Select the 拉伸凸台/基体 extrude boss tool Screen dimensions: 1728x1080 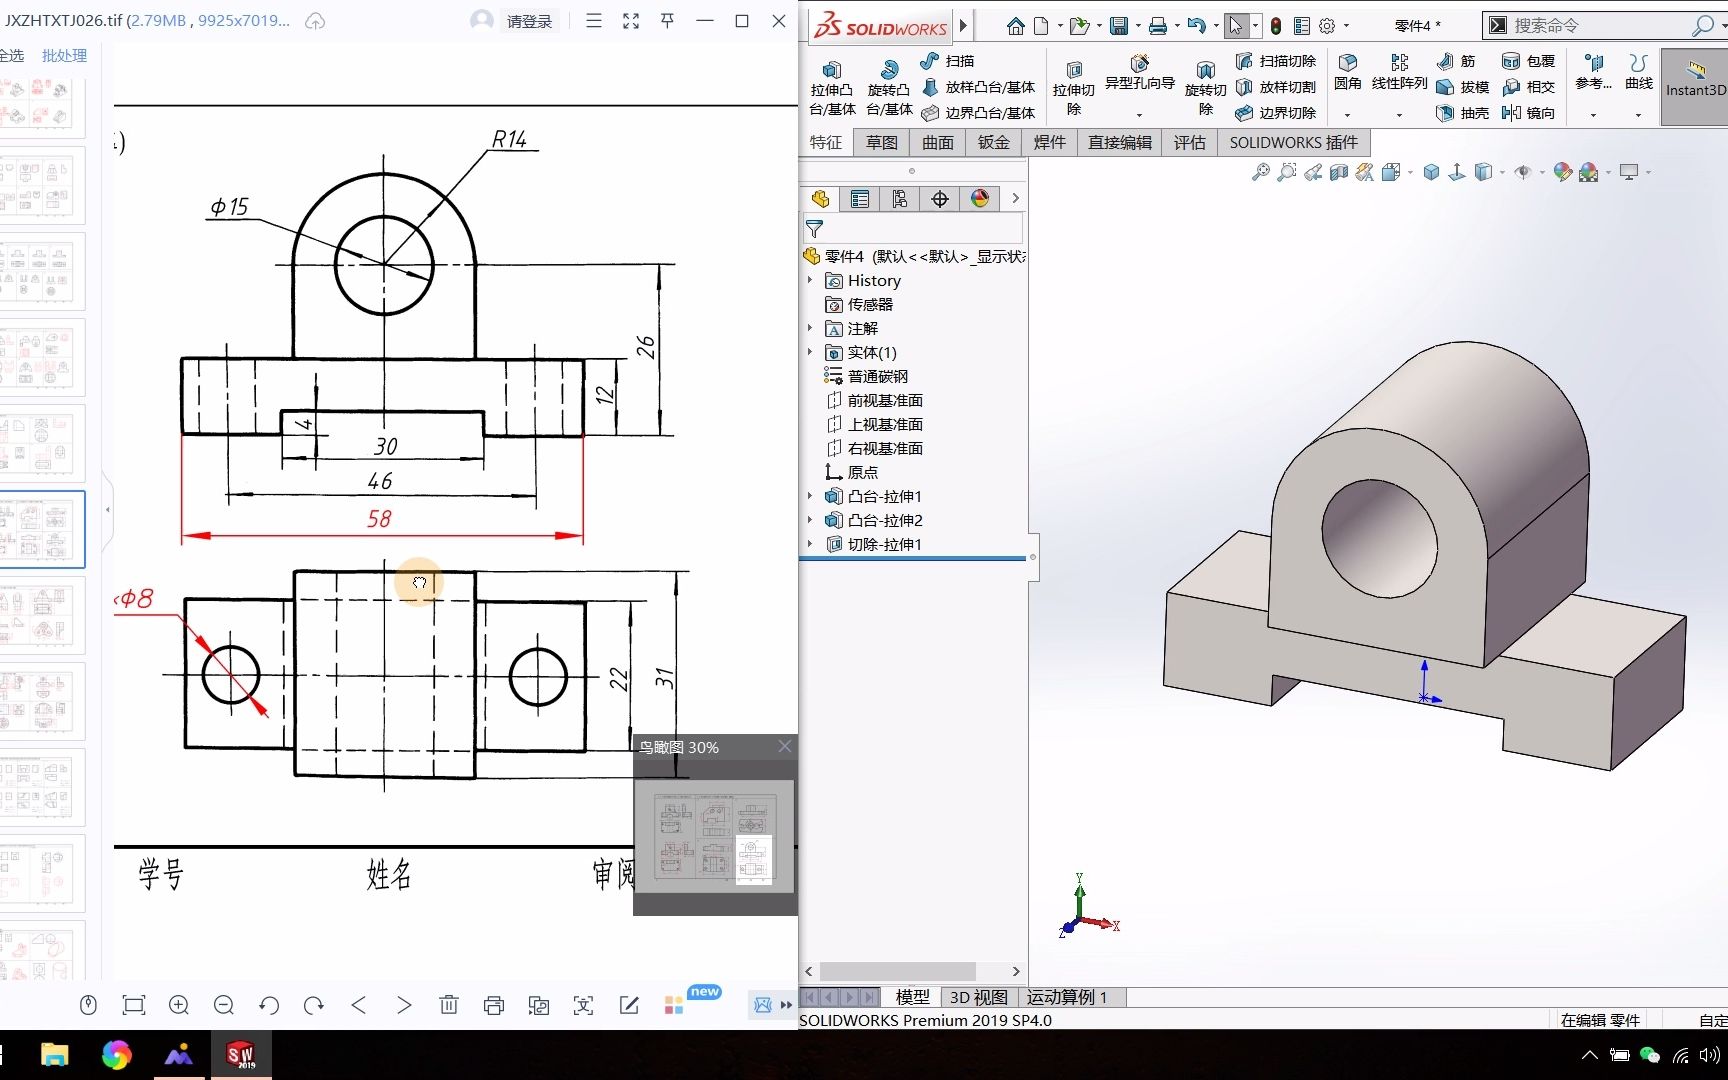[831, 85]
